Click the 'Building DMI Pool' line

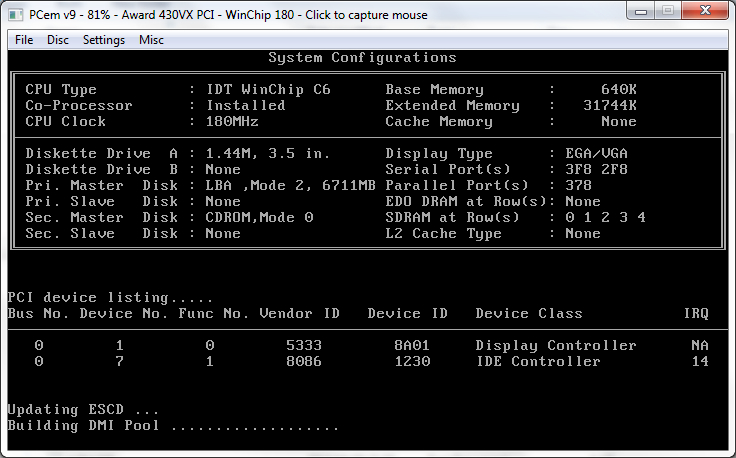click(x=173, y=426)
